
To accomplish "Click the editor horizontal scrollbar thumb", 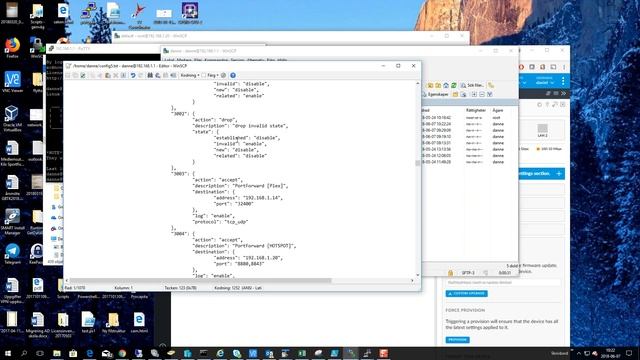I will 199,281.
